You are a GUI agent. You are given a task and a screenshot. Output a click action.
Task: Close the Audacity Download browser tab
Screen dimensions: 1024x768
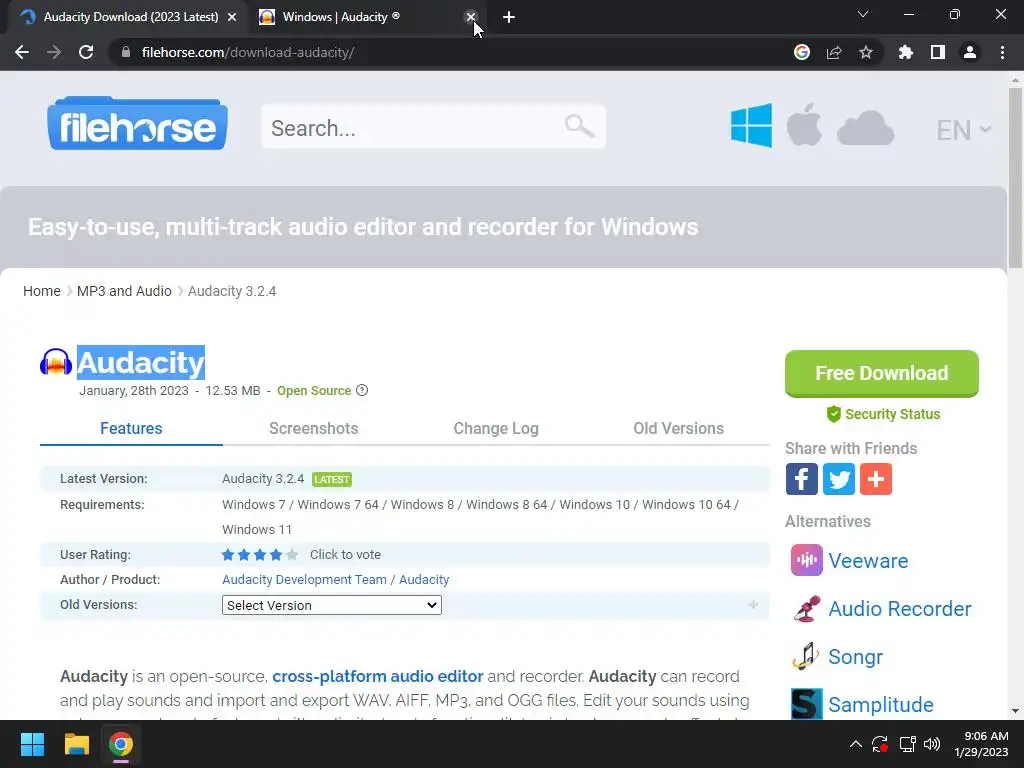232,17
